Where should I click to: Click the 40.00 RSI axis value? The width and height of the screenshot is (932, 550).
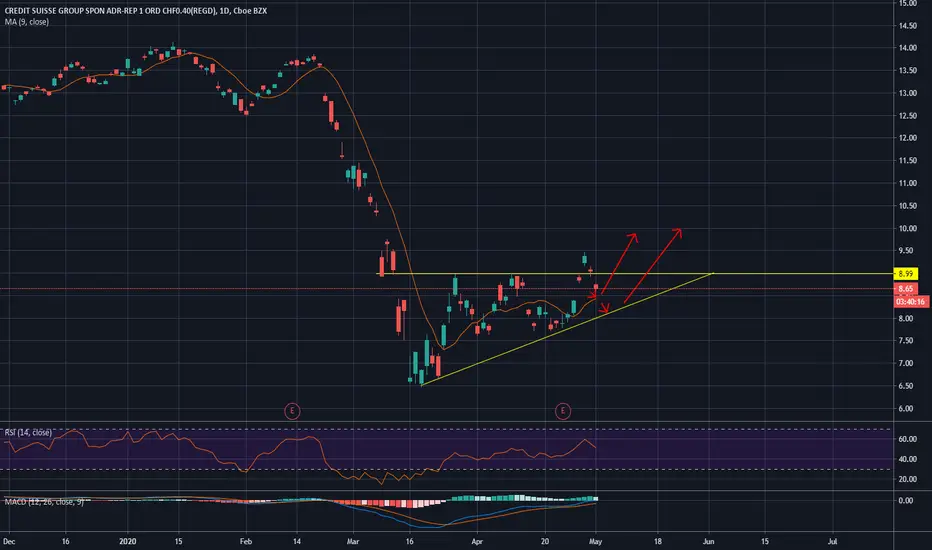click(x=908, y=460)
